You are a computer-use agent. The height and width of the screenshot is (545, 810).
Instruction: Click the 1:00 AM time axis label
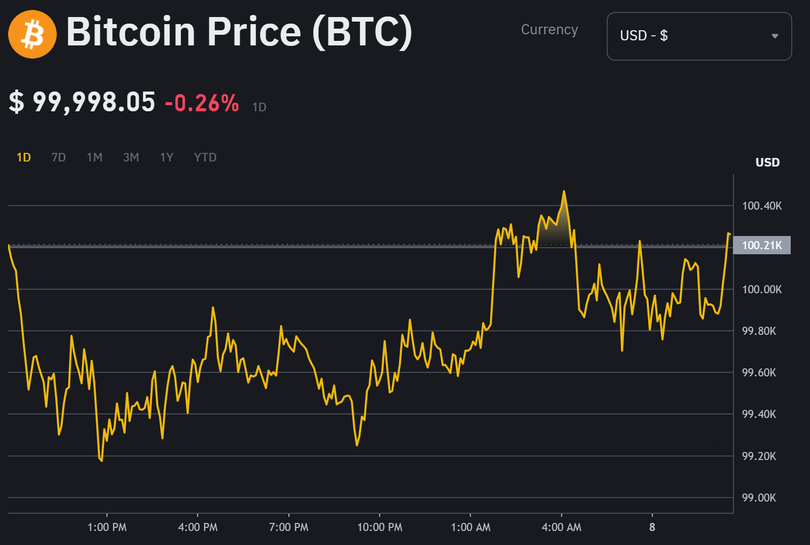coord(471,527)
